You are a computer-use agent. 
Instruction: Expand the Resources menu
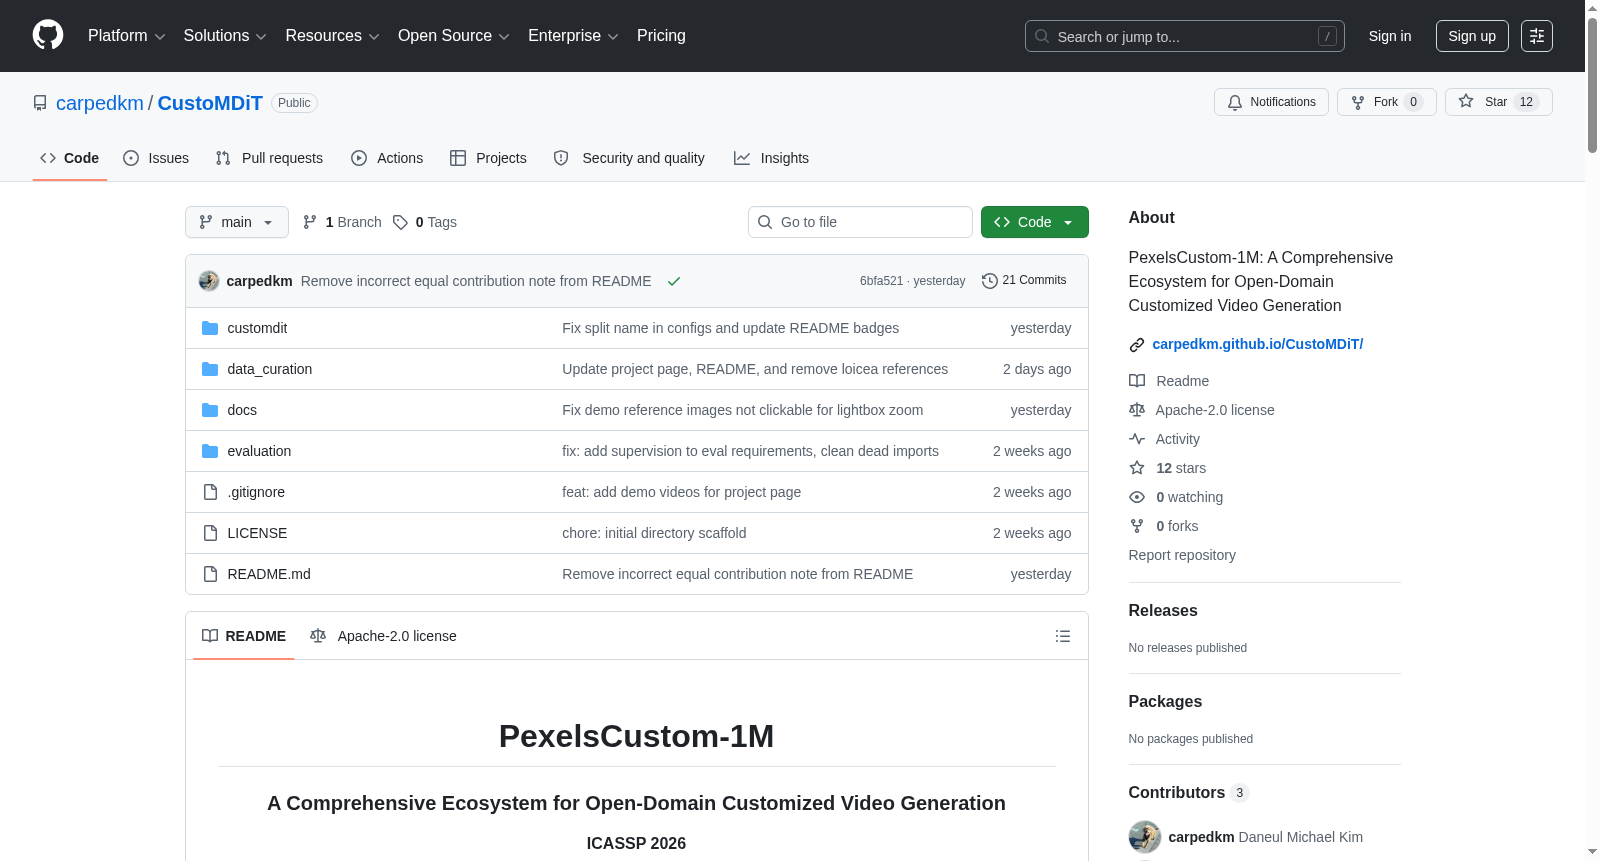333,36
